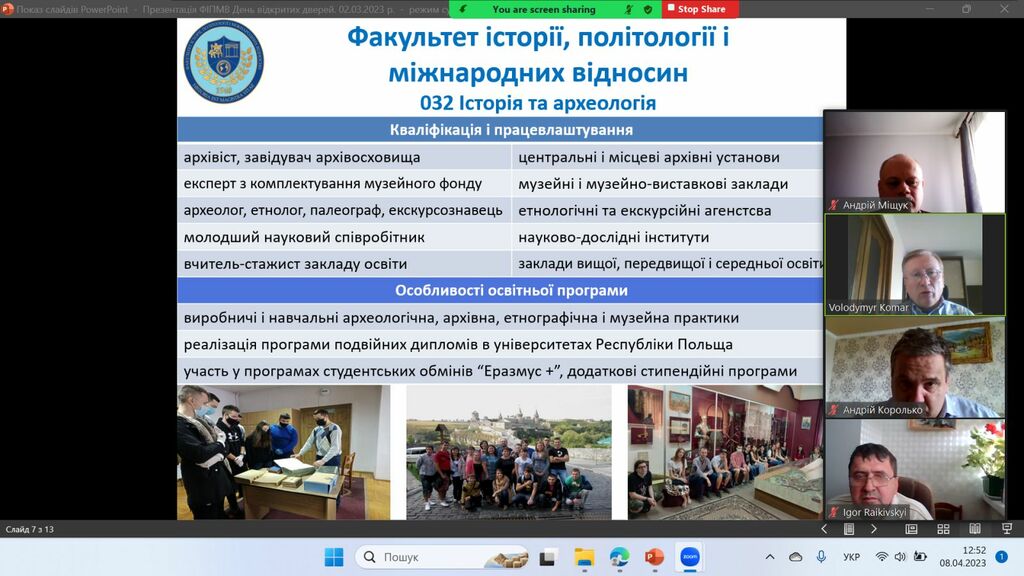Image resolution: width=1024 pixels, height=576 pixels.
Task: Open the Zoom app from the taskbar
Action: [x=689, y=557]
